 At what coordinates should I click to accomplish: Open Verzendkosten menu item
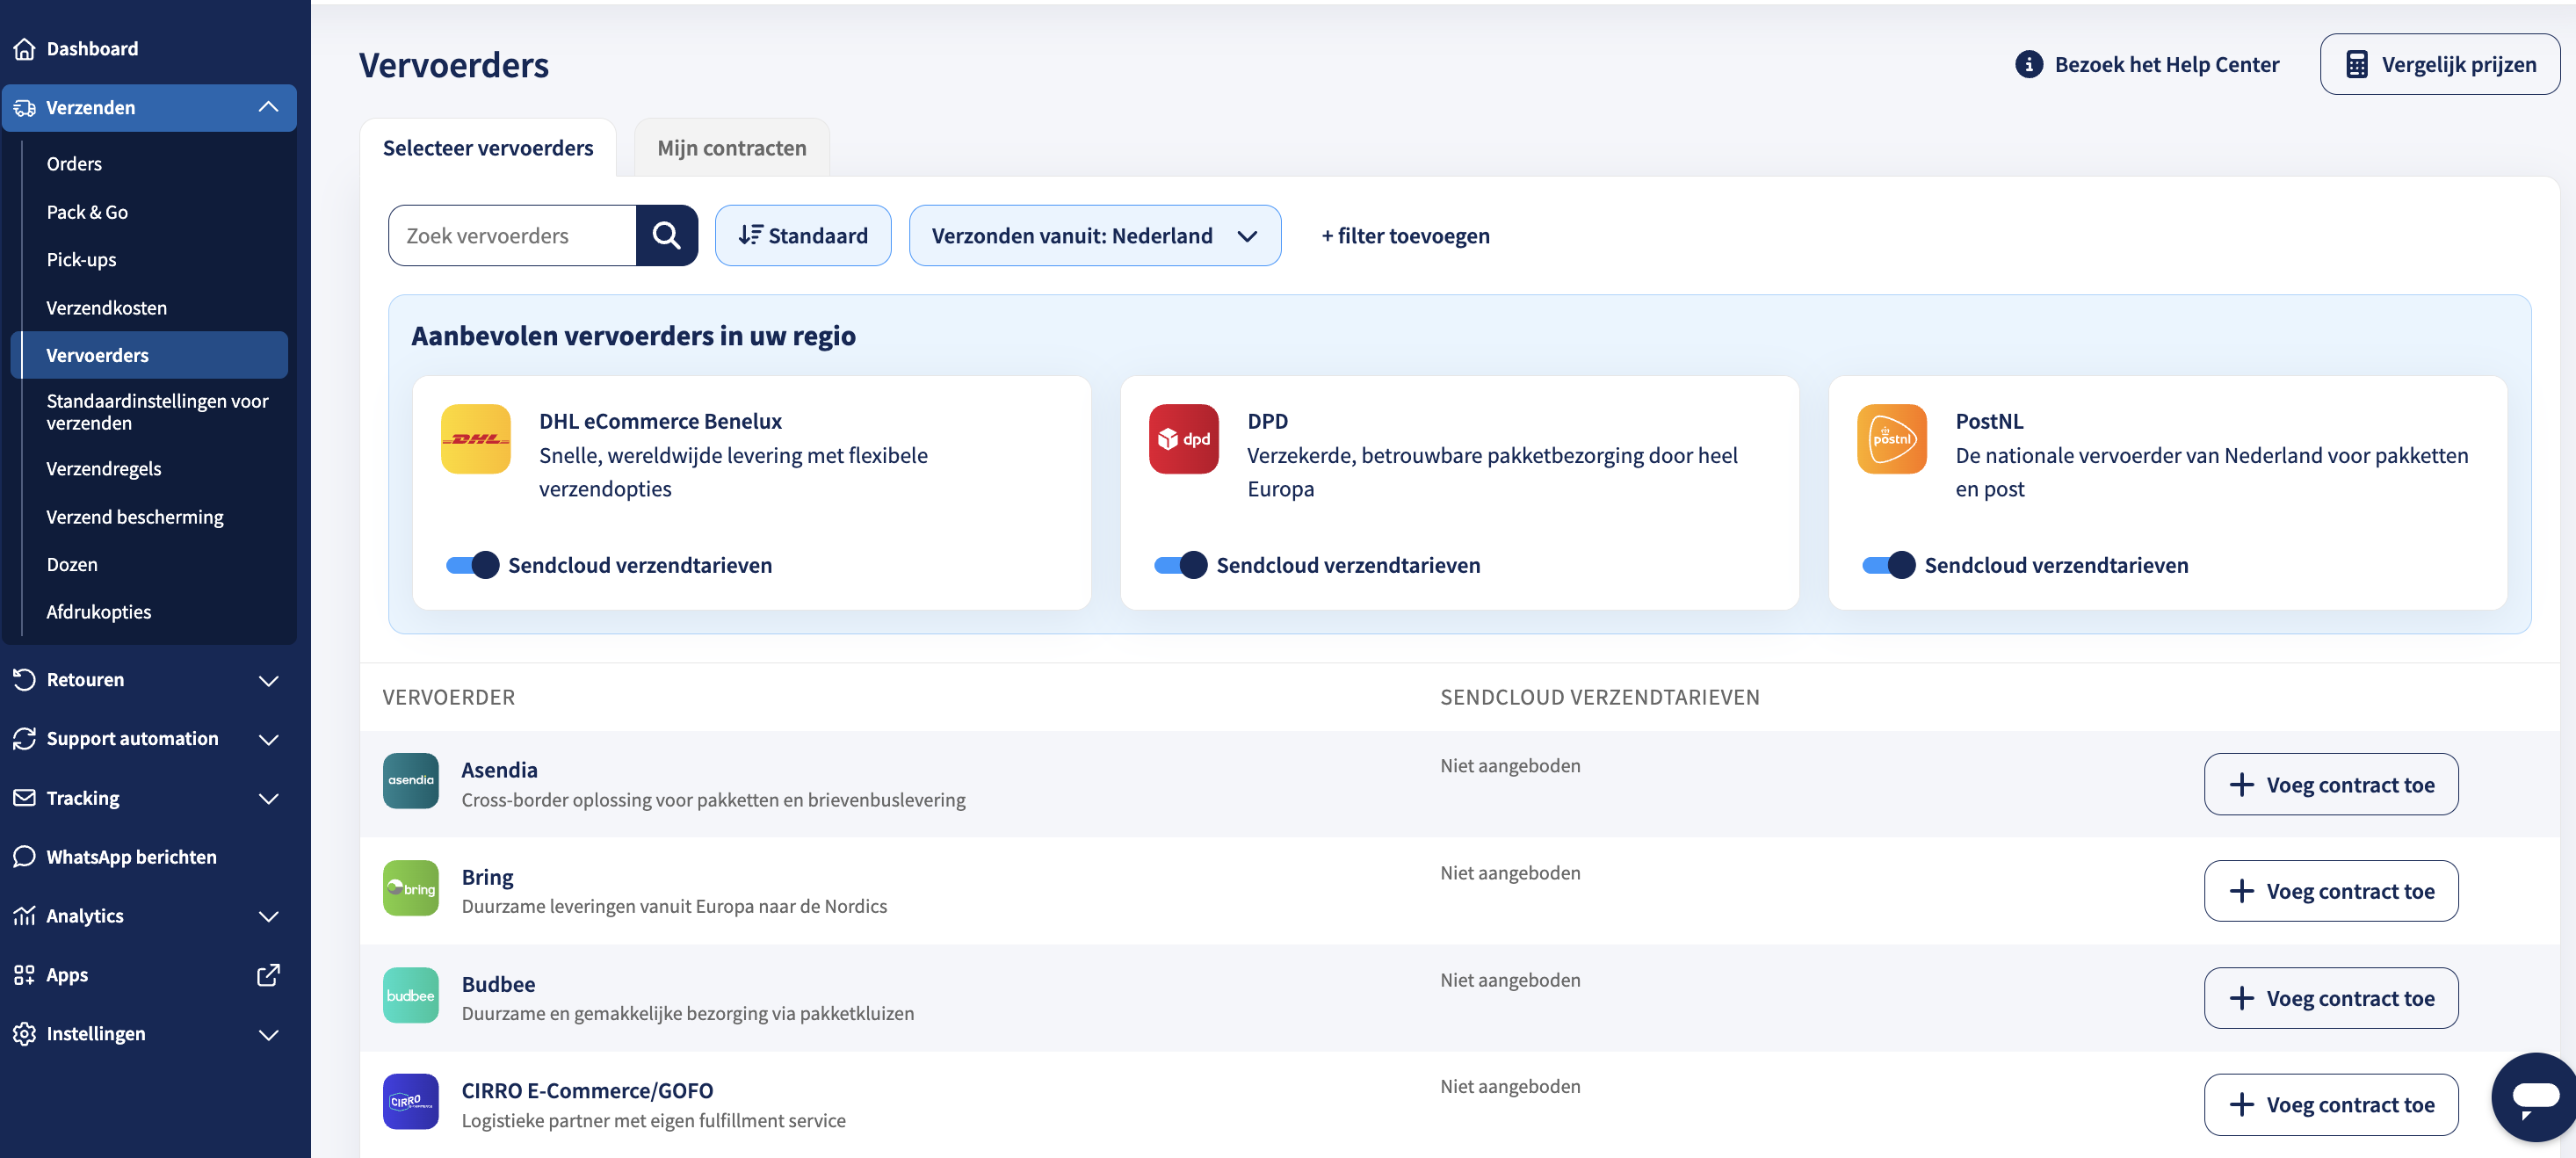[x=106, y=307]
